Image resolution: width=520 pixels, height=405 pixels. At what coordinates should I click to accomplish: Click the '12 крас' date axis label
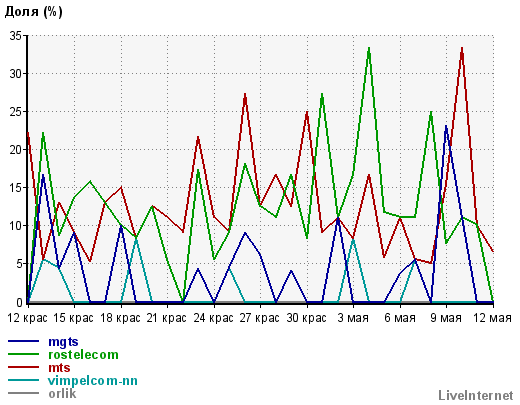tap(27, 318)
